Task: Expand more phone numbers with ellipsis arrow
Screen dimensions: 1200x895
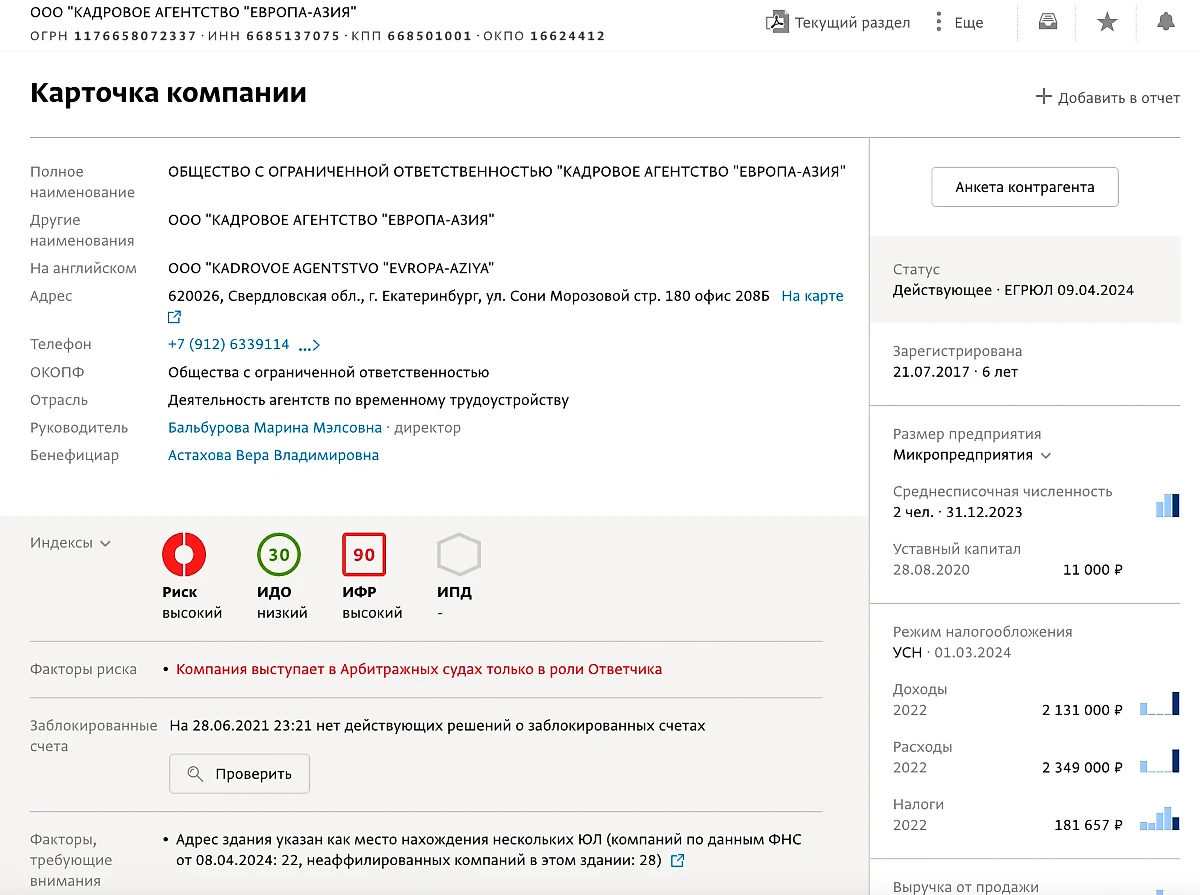Action: pos(309,345)
